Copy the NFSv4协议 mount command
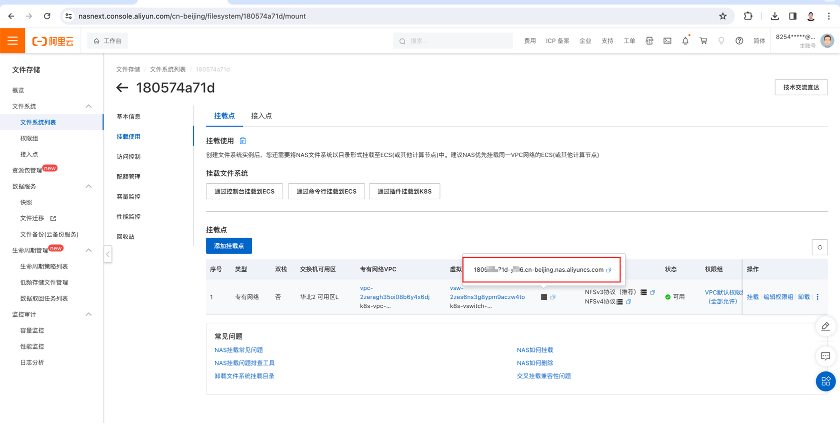 (x=628, y=302)
